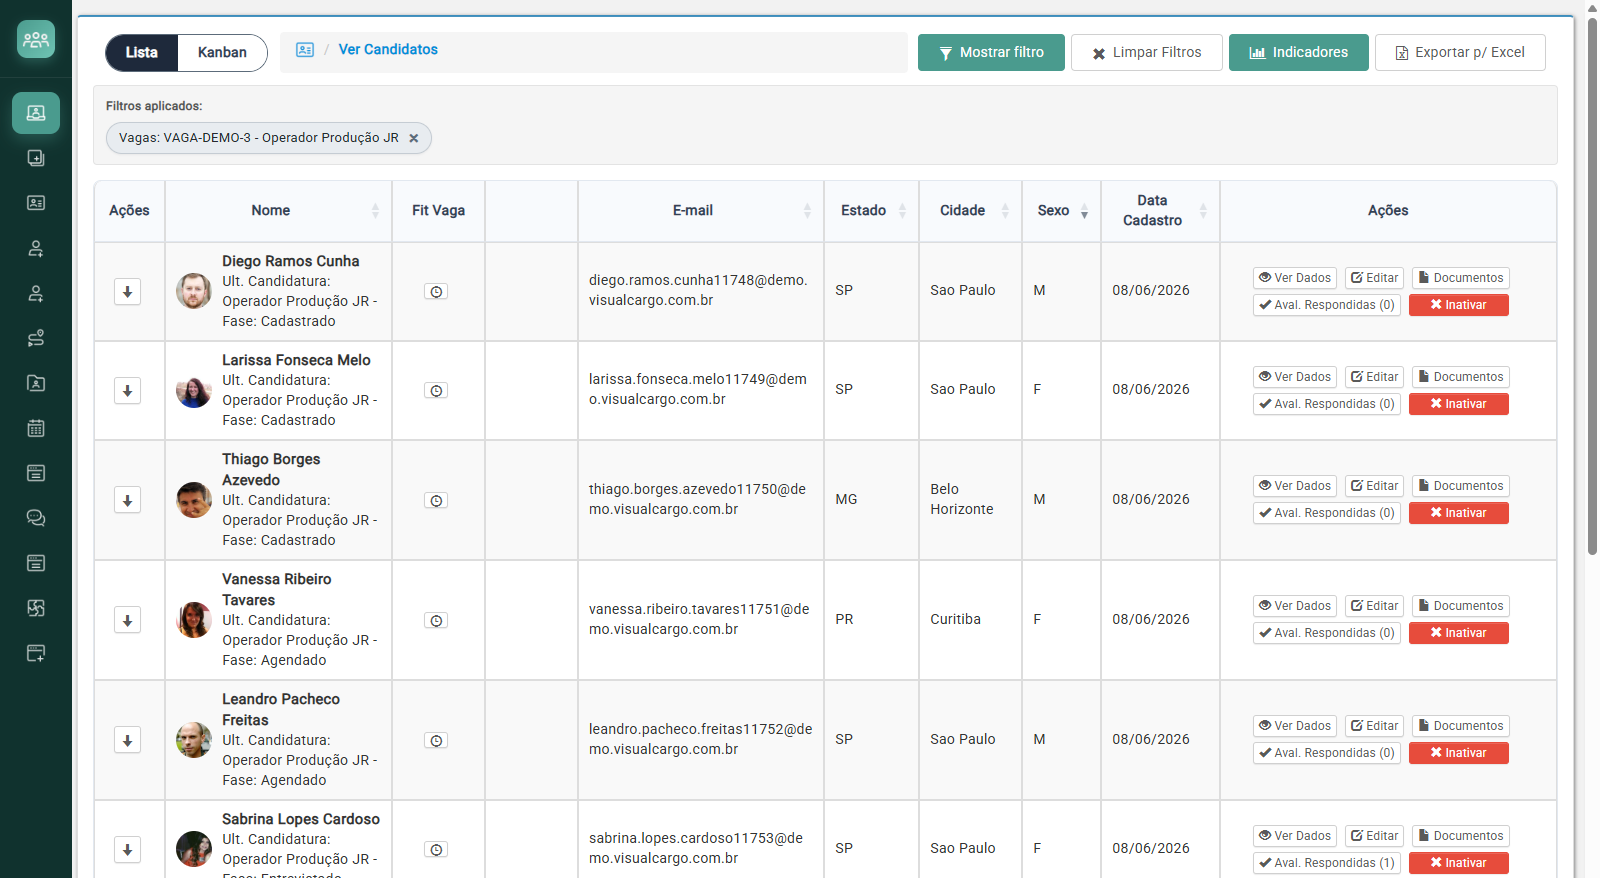Click the people logo at top left

(36, 39)
